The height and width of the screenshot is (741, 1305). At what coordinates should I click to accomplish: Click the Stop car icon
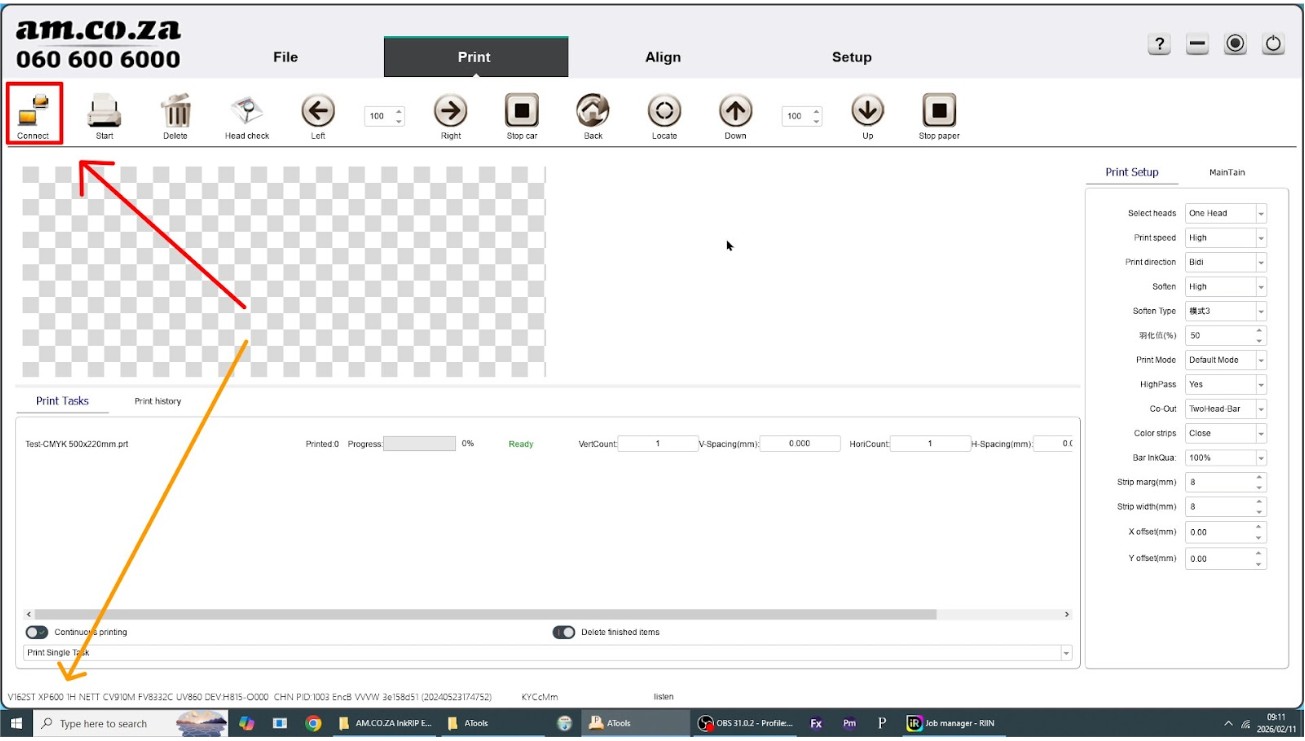pos(521,110)
